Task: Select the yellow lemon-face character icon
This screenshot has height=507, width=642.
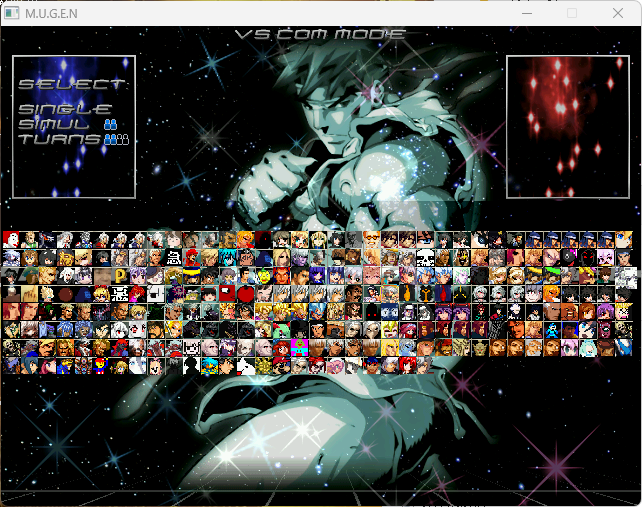Action: (x=264, y=276)
